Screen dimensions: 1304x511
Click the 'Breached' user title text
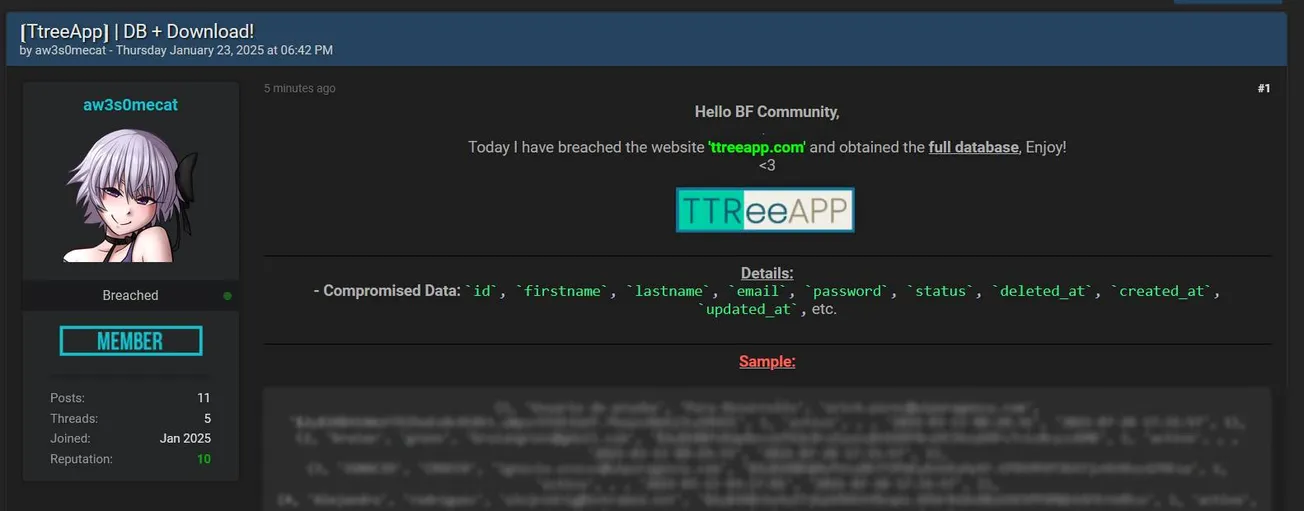[x=130, y=296]
